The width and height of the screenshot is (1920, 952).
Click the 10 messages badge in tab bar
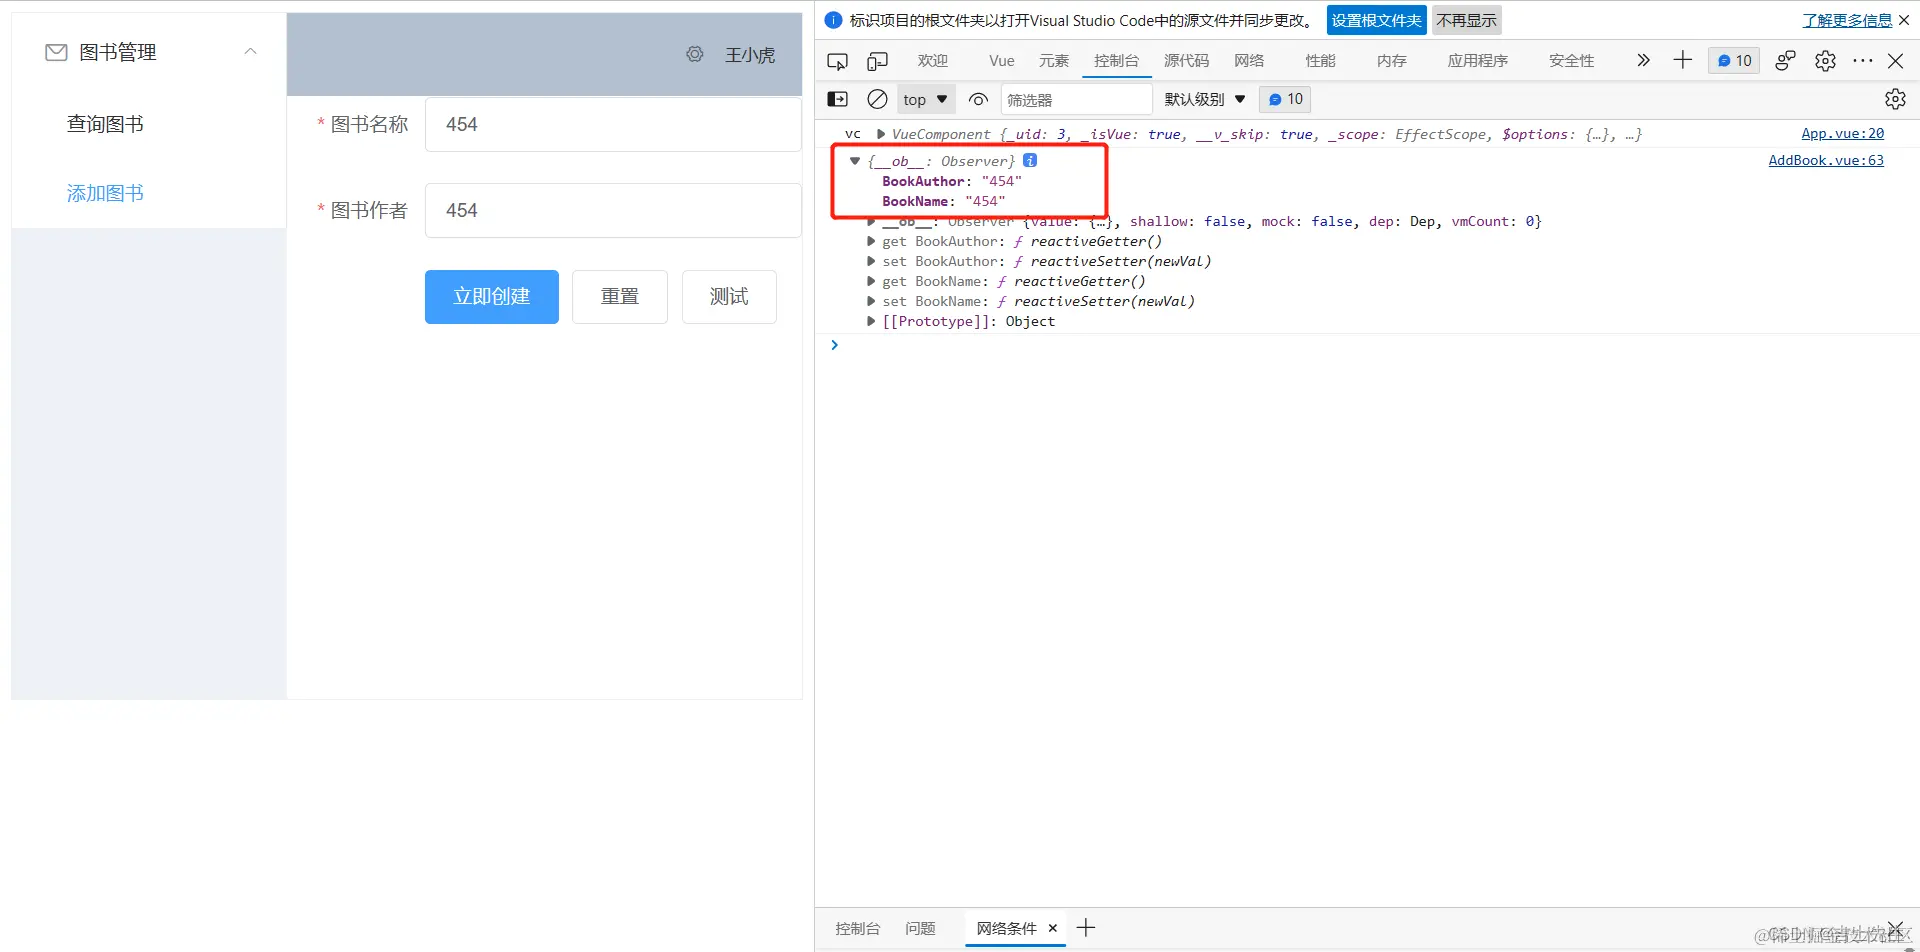click(x=1734, y=61)
